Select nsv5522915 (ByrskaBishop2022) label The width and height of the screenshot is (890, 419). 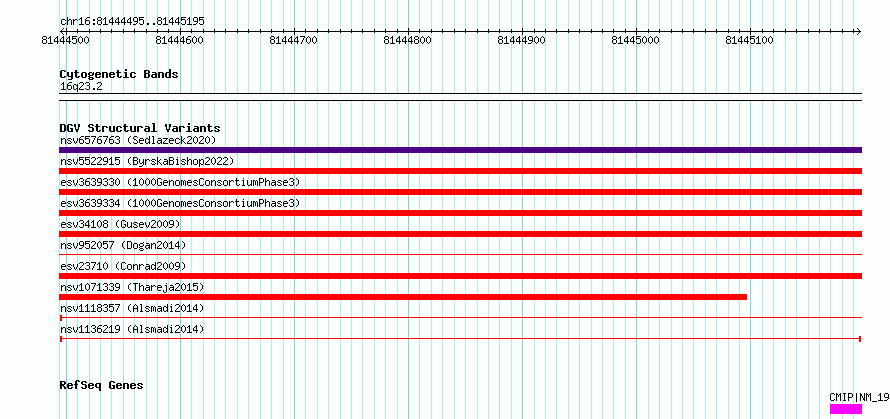[x=147, y=161]
